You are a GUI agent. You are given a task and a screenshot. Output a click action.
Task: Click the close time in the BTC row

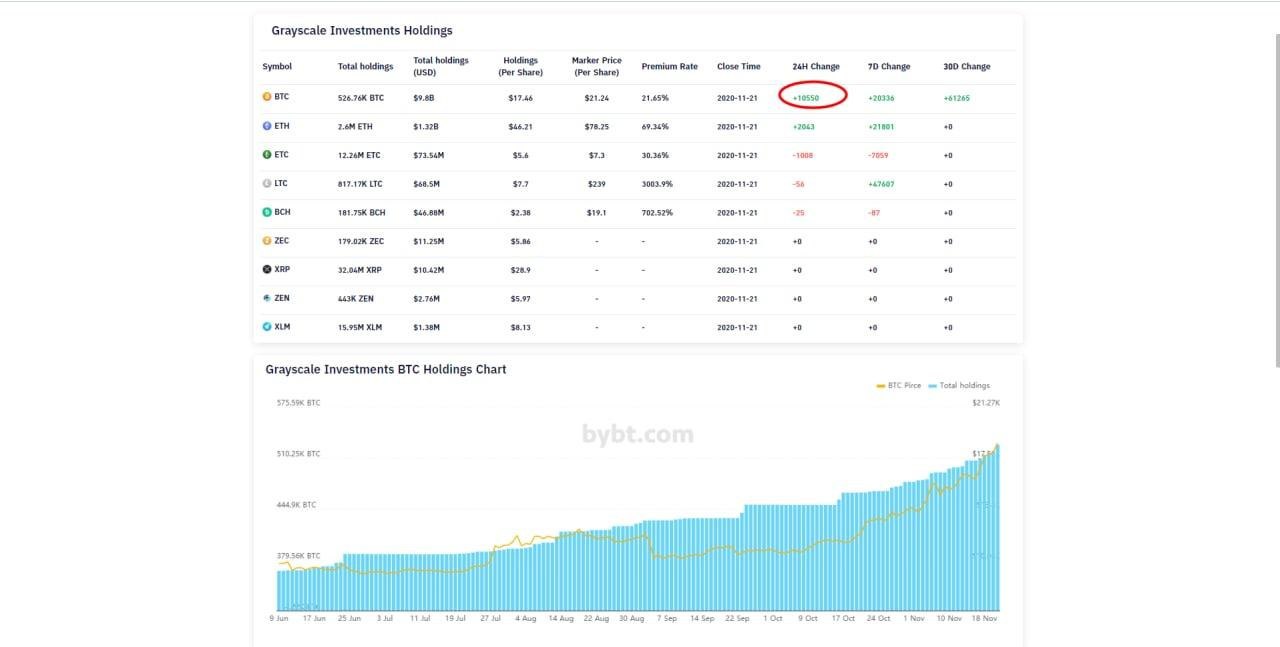(737, 98)
